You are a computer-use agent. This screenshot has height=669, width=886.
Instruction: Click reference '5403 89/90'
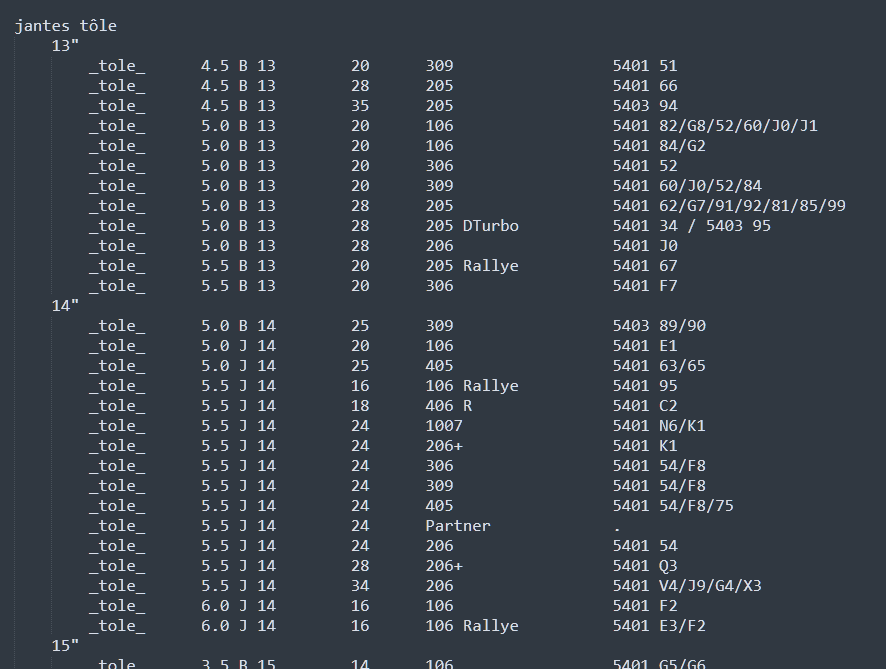pos(659,326)
